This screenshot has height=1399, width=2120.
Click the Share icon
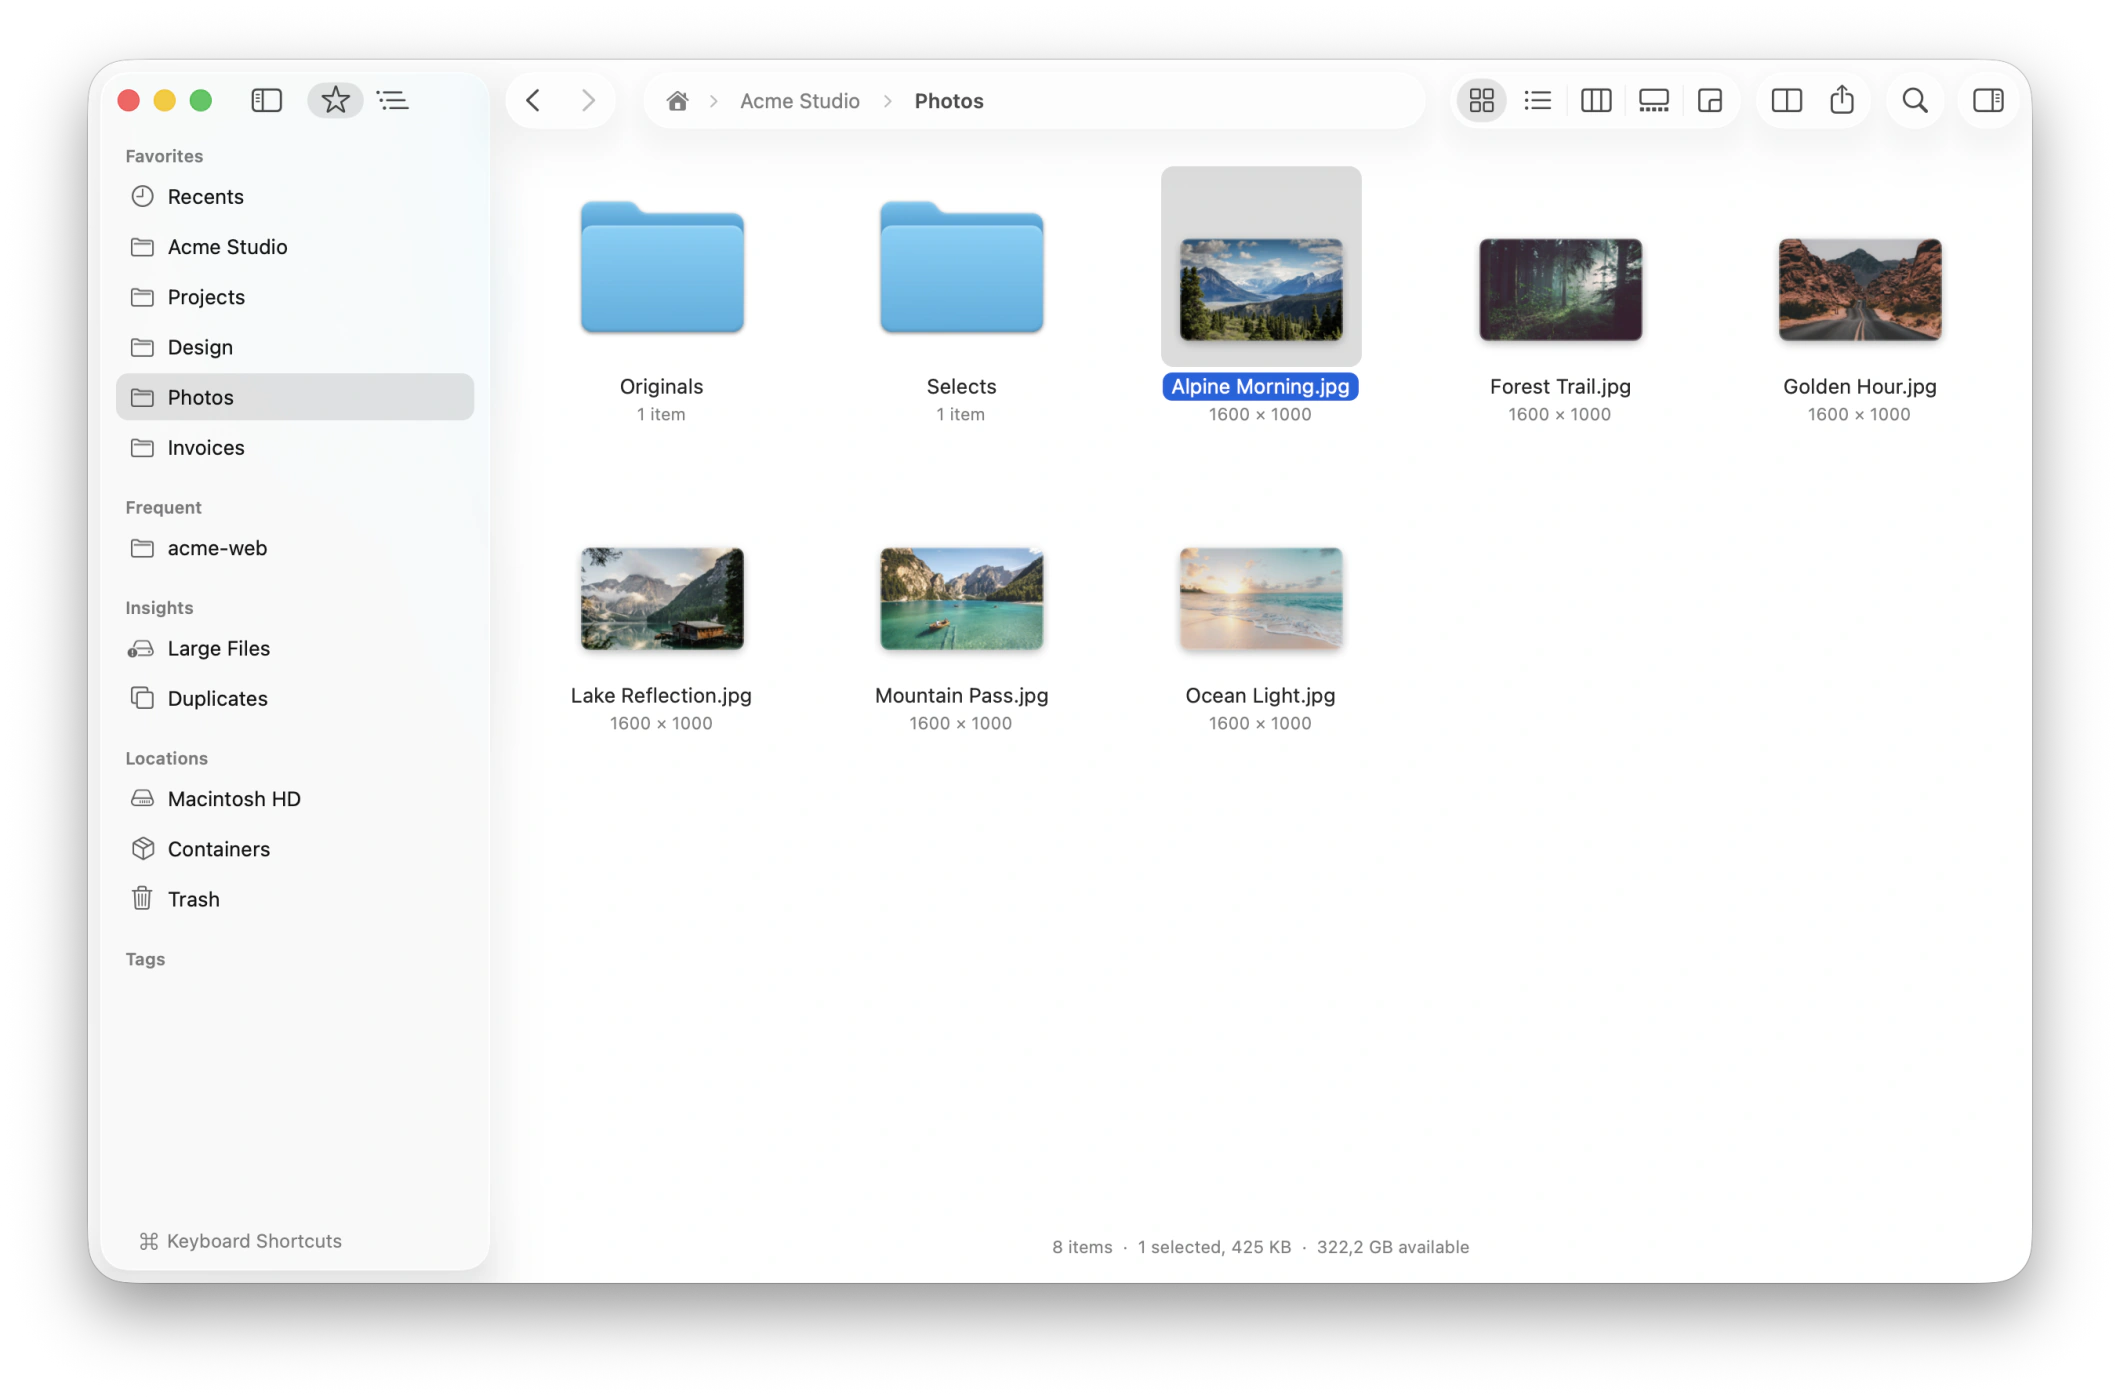tap(1842, 100)
